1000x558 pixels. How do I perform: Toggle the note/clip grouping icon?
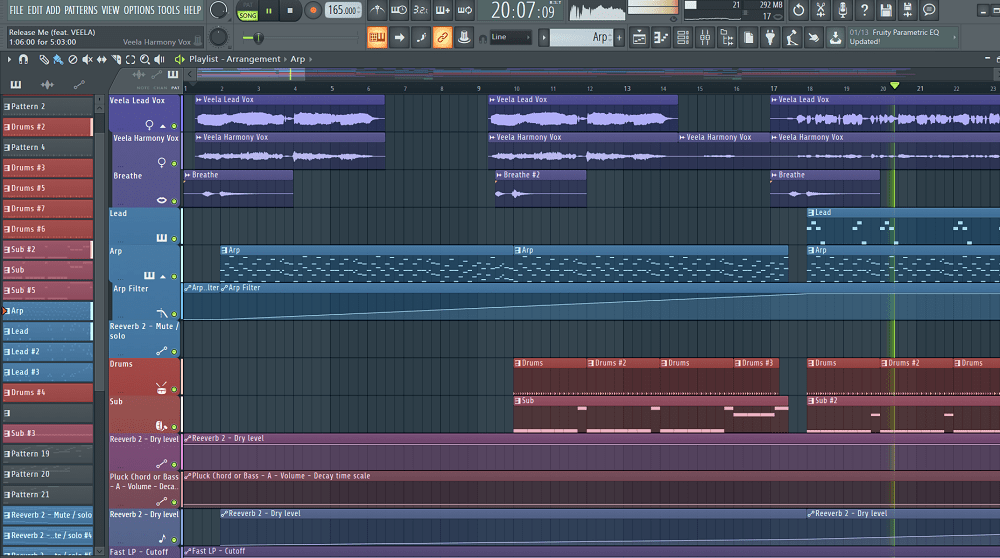(421, 38)
